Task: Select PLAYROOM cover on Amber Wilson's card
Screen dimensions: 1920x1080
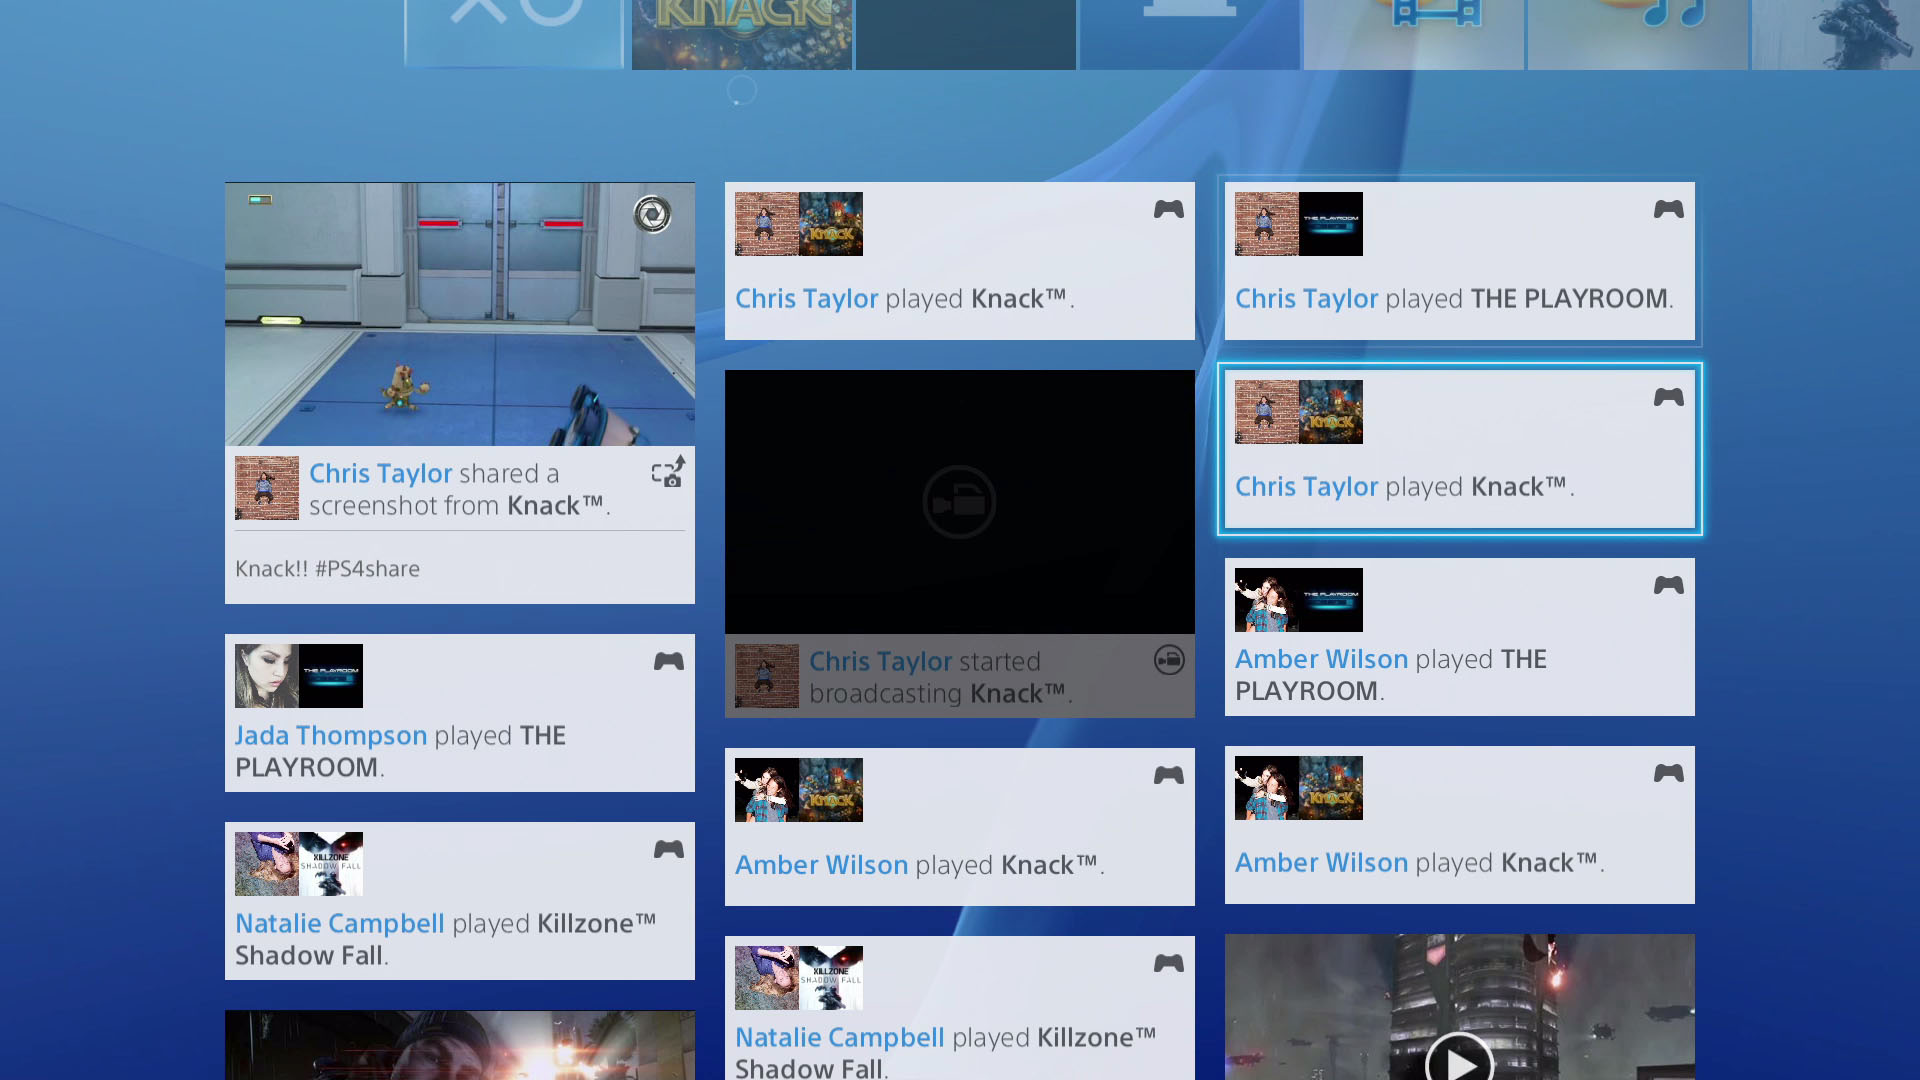Action: (1331, 600)
